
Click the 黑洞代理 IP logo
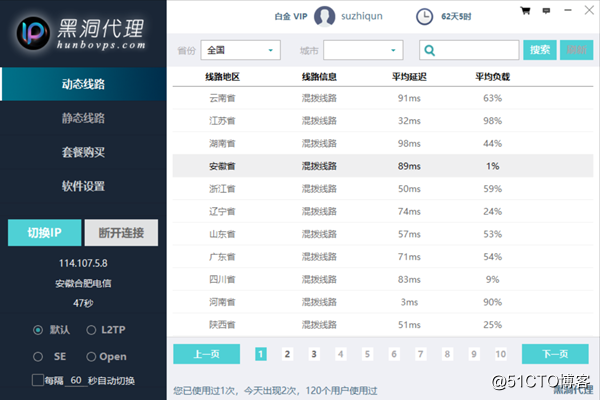[33, 33]
